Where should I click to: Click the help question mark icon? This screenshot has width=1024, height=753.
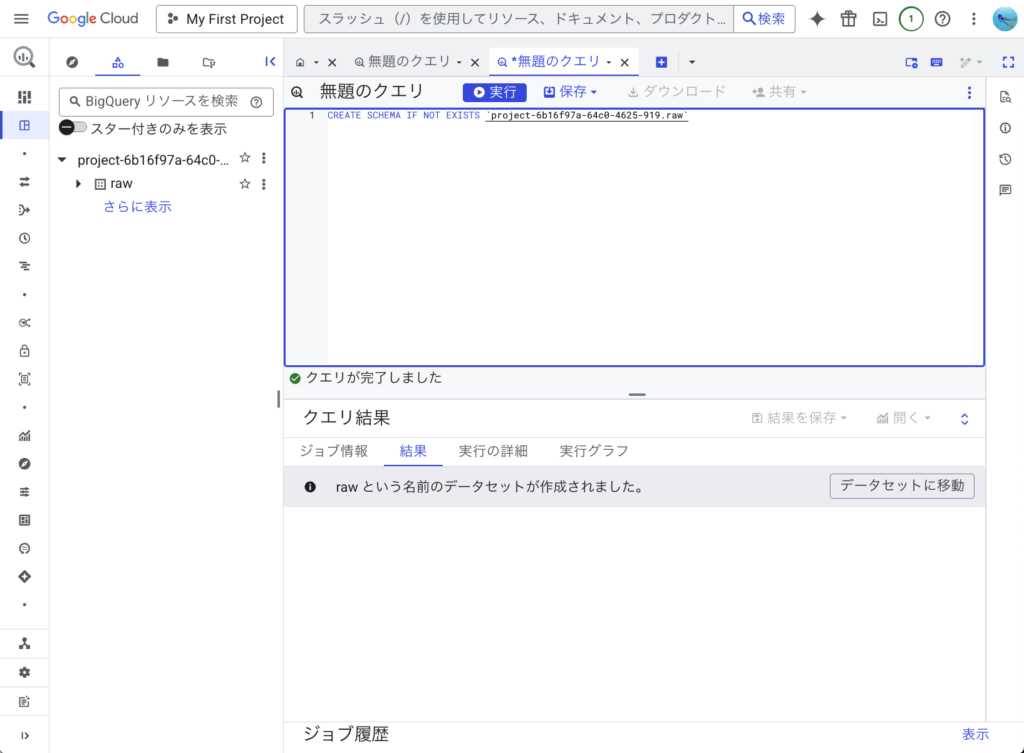pos(942,19)
